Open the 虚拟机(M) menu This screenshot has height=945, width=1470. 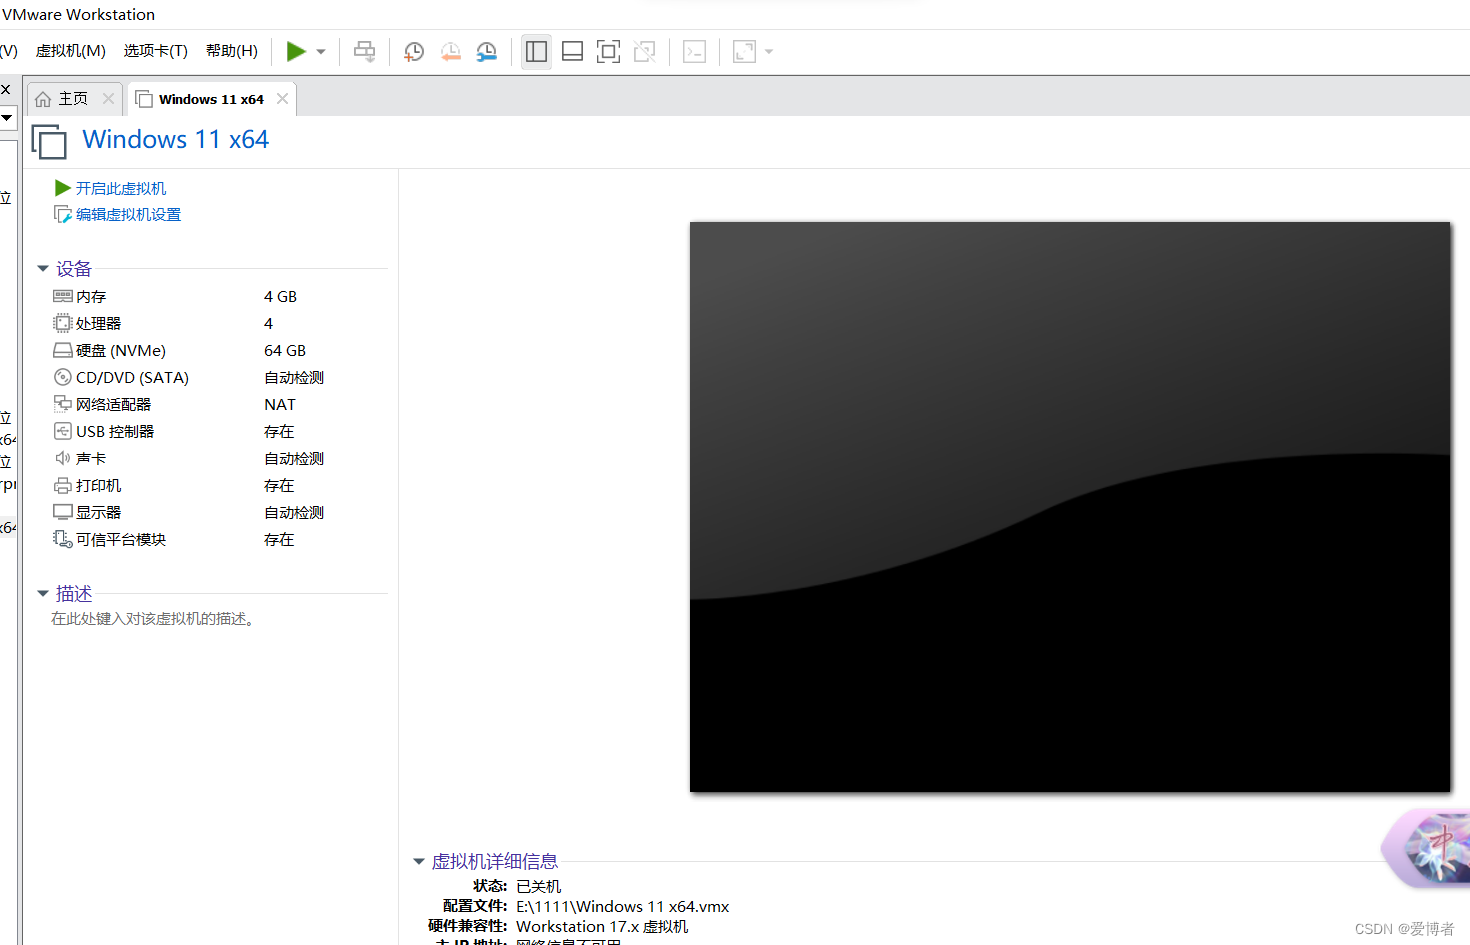(x=71, y=51)
